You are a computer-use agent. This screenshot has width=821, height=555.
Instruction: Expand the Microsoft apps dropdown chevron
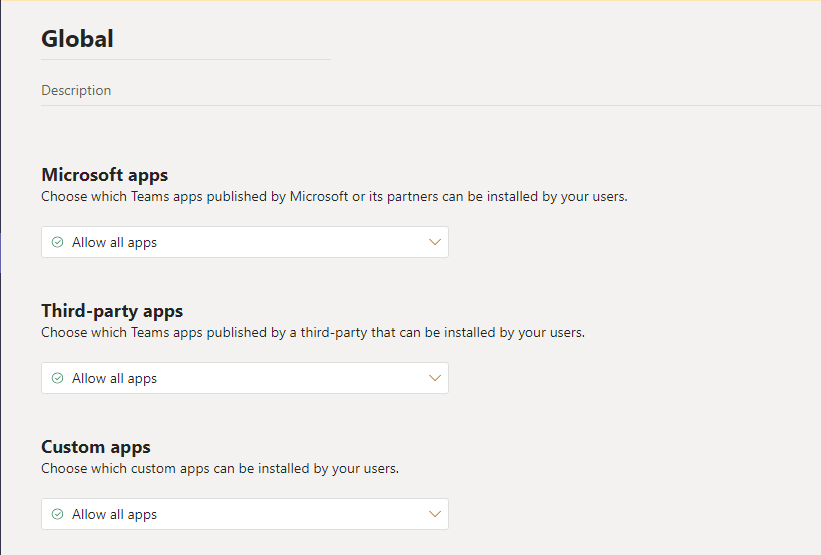point(435,242)
